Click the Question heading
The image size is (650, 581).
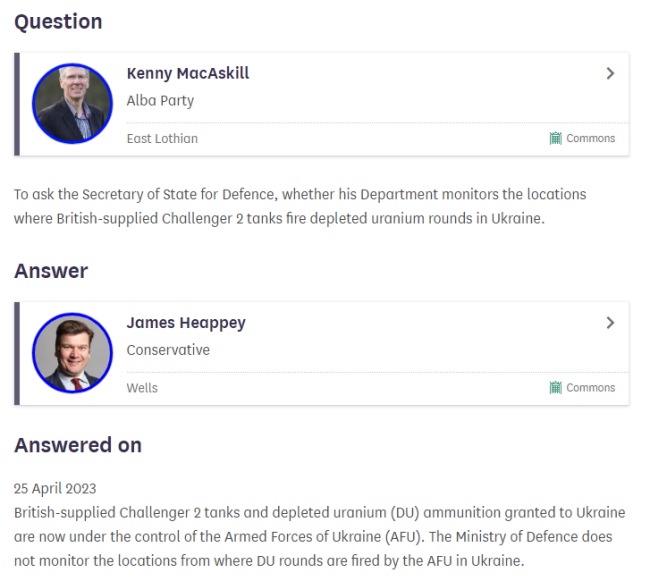tap(58, 21)
